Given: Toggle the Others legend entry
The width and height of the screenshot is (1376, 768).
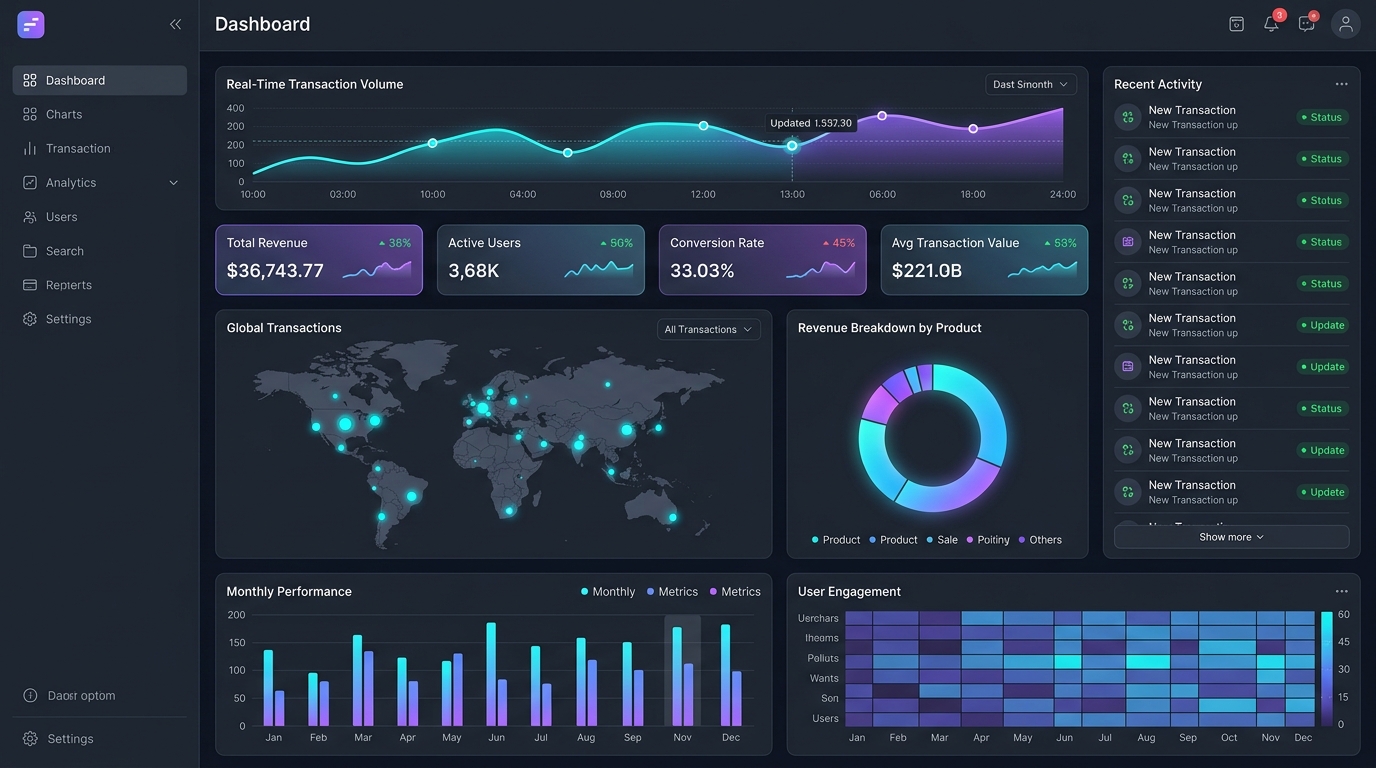Looking at the screenshot, I should click(x=1040, y=540).
